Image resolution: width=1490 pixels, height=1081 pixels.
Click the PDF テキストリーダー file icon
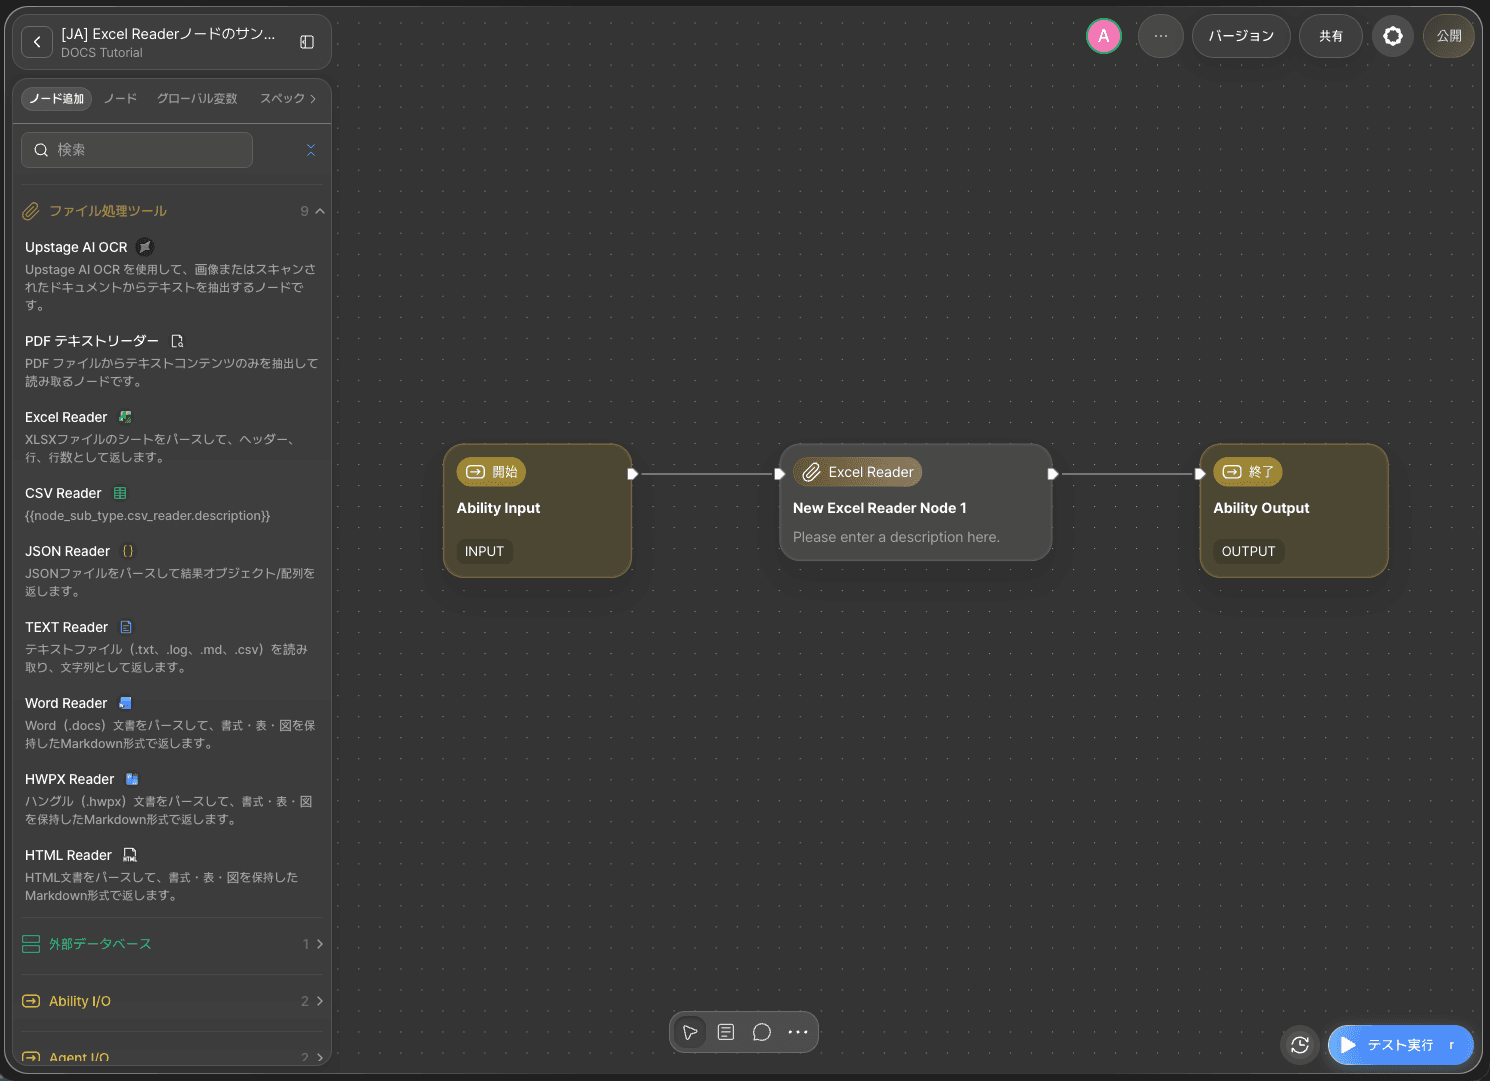pos(177,341)
